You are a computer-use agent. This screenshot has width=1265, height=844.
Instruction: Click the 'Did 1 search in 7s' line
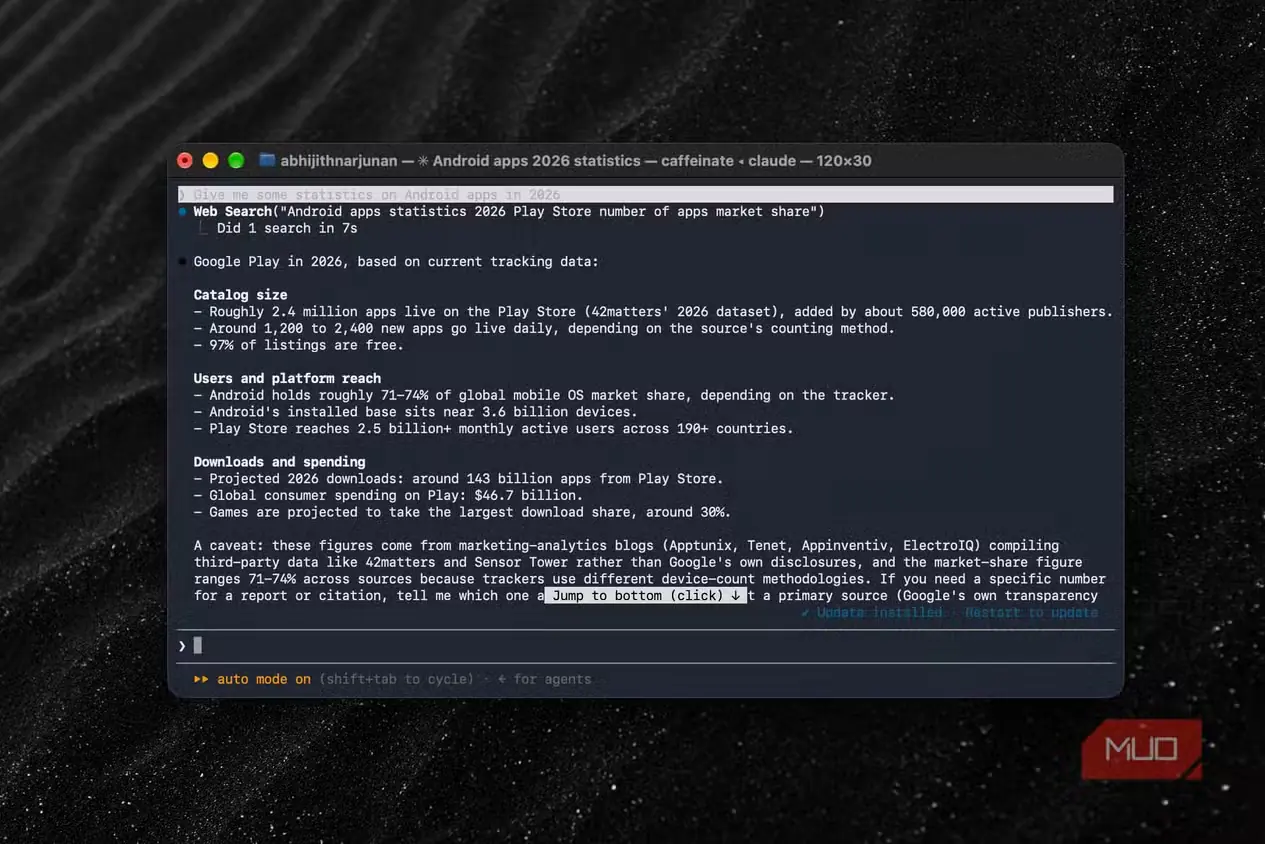click(287, 228)
